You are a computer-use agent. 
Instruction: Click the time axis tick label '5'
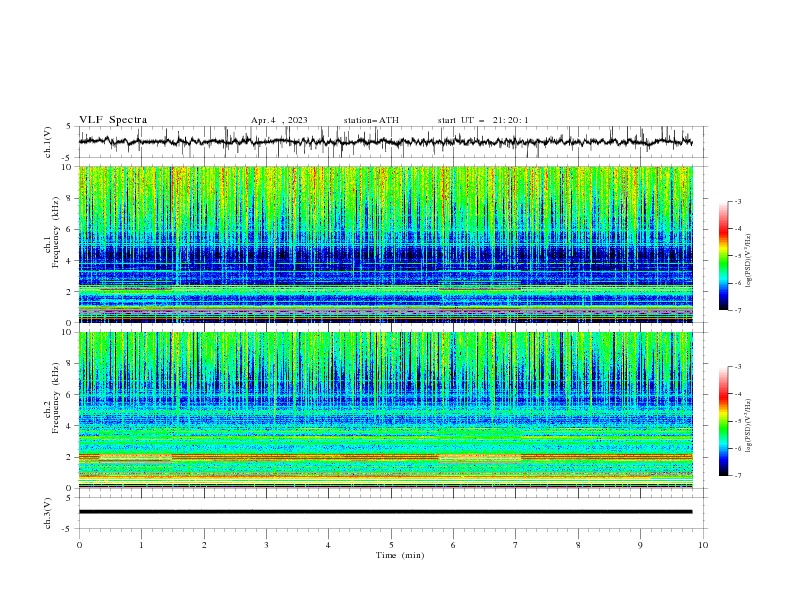coord(391,545)
